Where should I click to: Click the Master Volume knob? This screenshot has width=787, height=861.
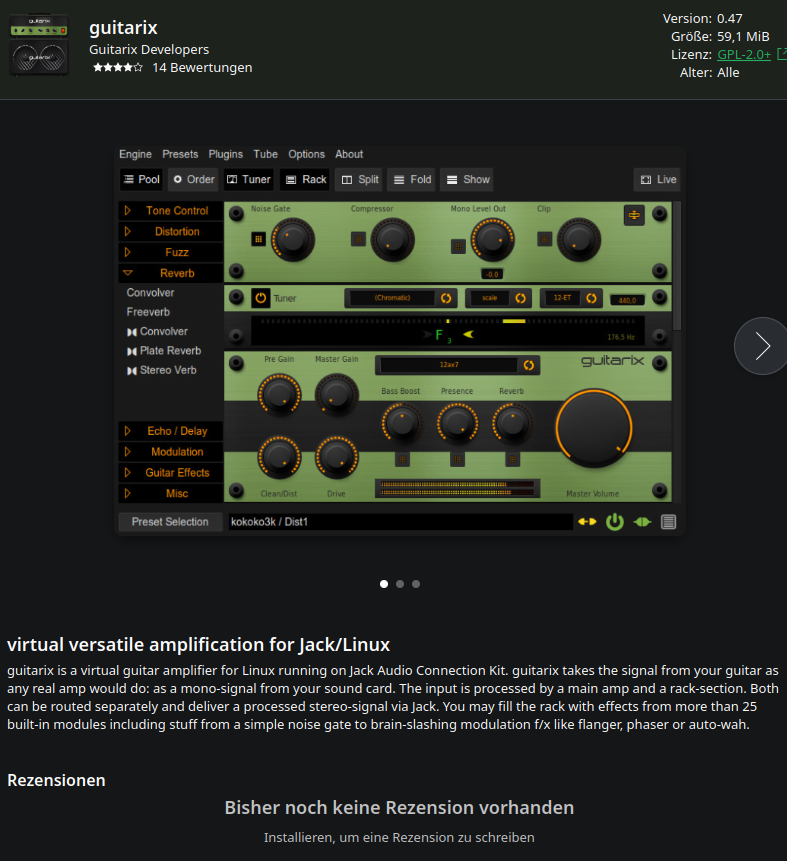[594, 428]
